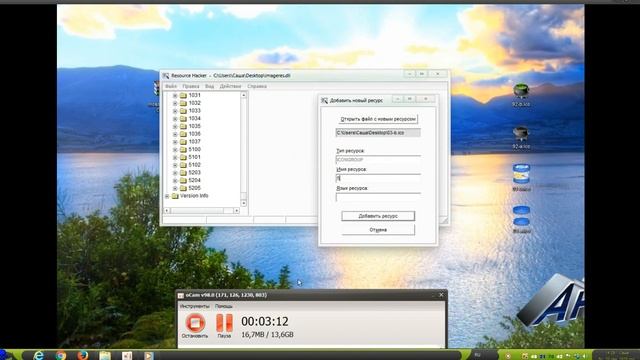The width and height of the screenshot is (640, 360).
Task: Click the tree scrollbar up arrow
Action: tap(244, 95)
